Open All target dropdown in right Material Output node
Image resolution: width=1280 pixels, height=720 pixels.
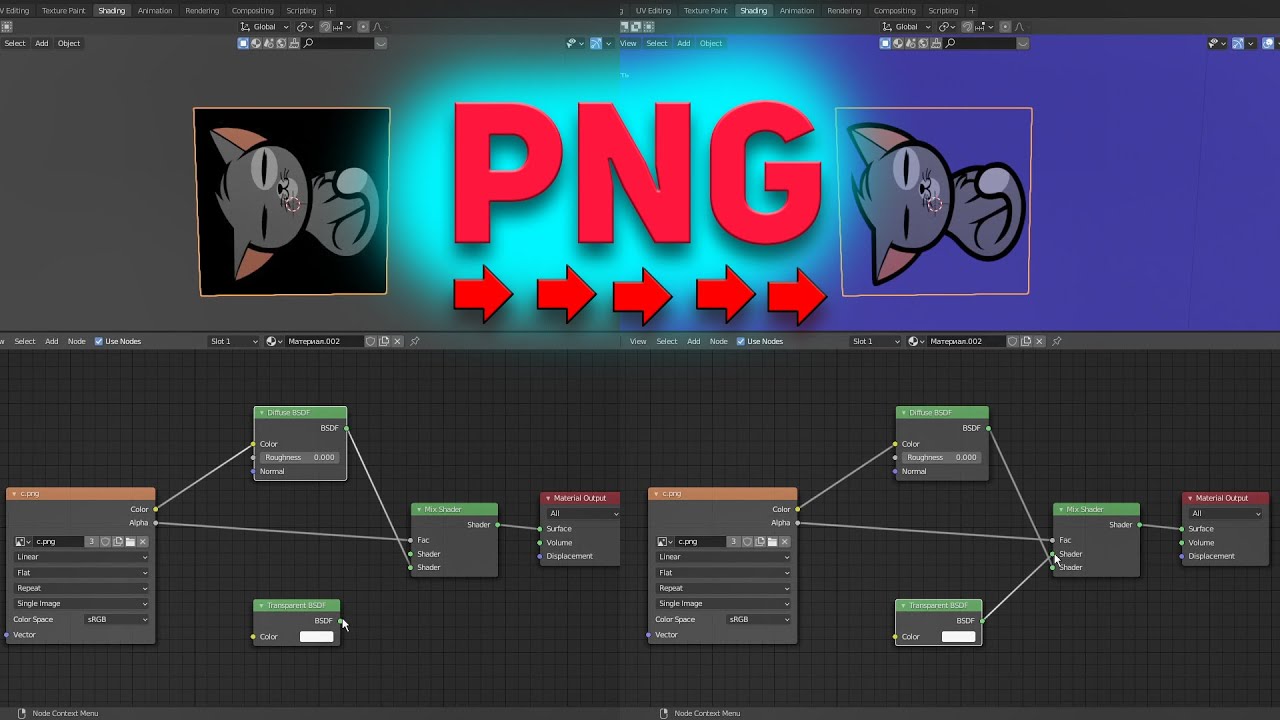click(1226, 513)
